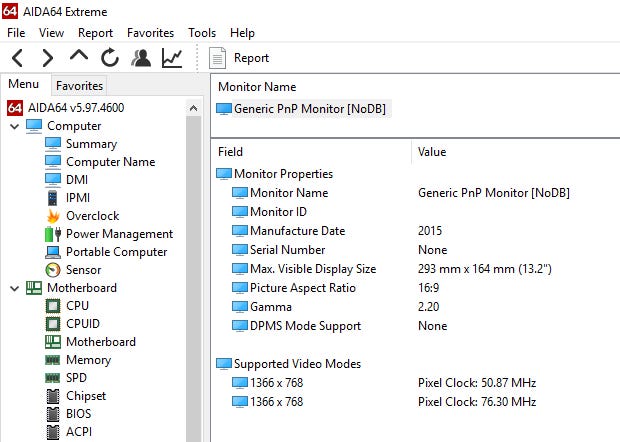The width and height of the screenshot is (620, 442).
Task: Open the View menu
Action: [x=51, y=33]
